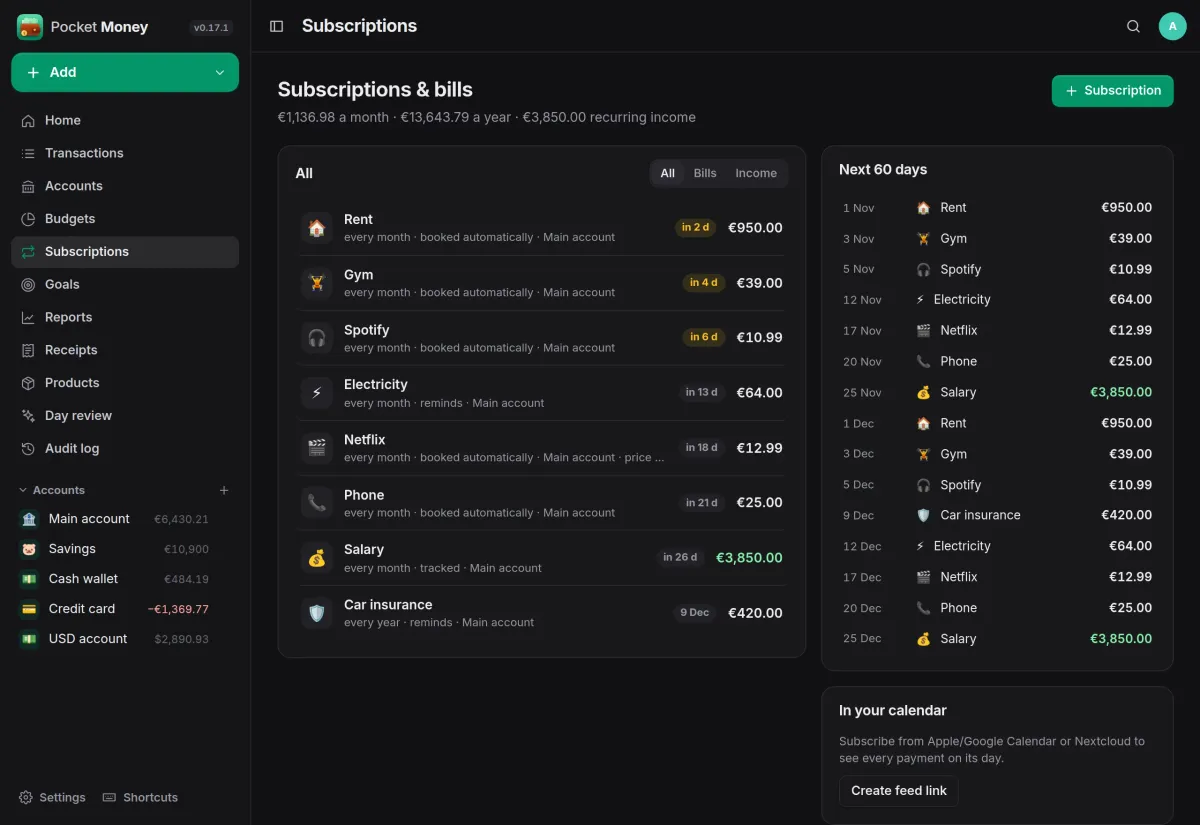This screenshot has height=825, width=1200.
Task: Open search with the magnifier icon
Action: (x=1133, y=26)
